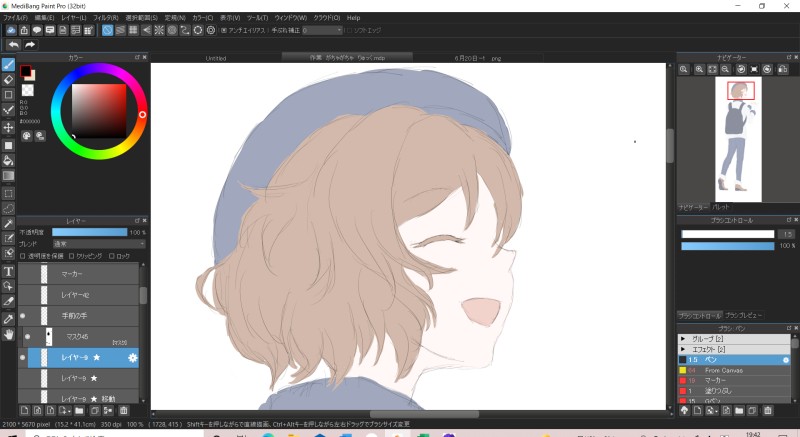Enable the ロック checkbox
This screenshot has height=437, width=800.
112,256
